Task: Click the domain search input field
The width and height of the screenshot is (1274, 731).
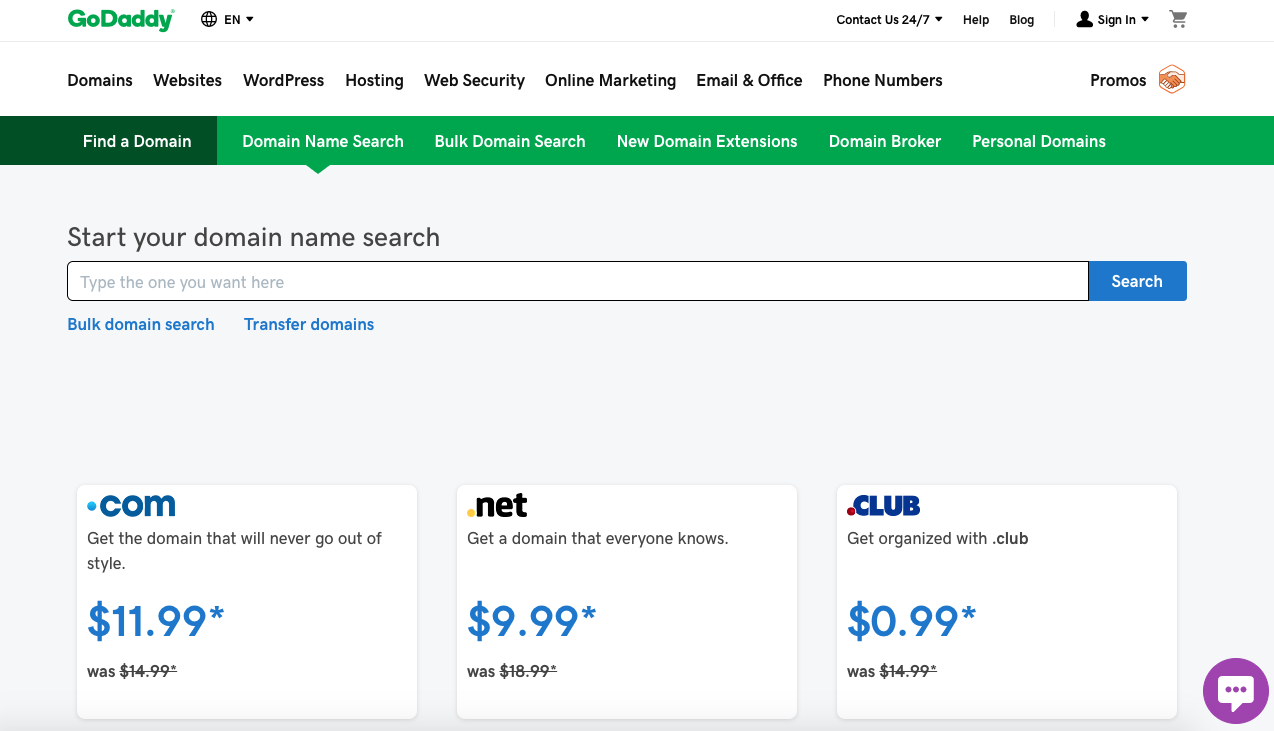Action: point(577,281)
